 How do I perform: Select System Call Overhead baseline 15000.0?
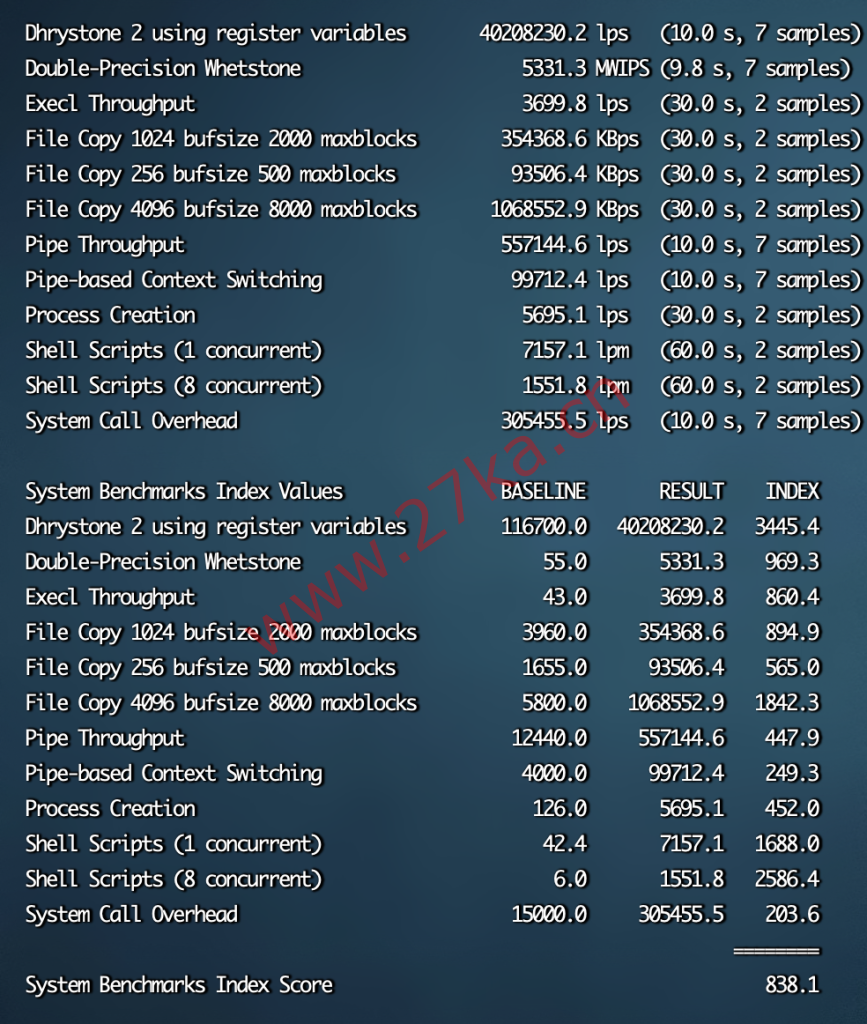549,915
